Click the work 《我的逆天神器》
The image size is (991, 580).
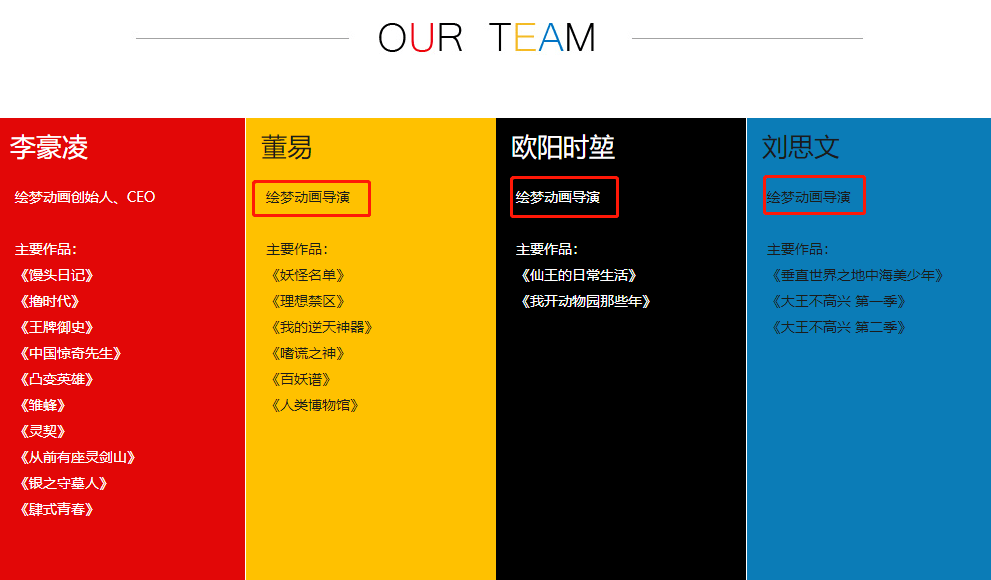322,327
